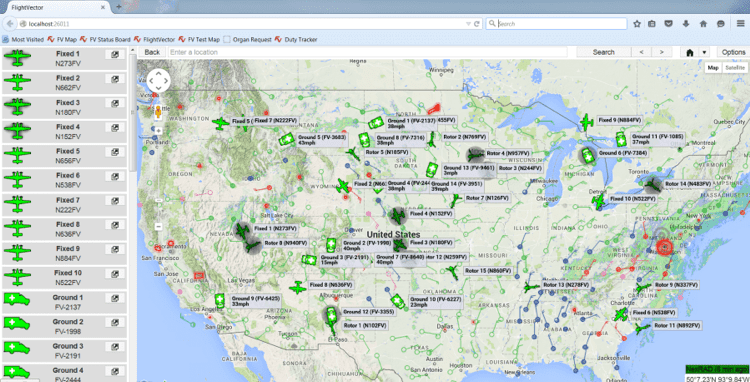Click the map home icon
The width and height of the screenshot is (750, 382).
(689, 52)
